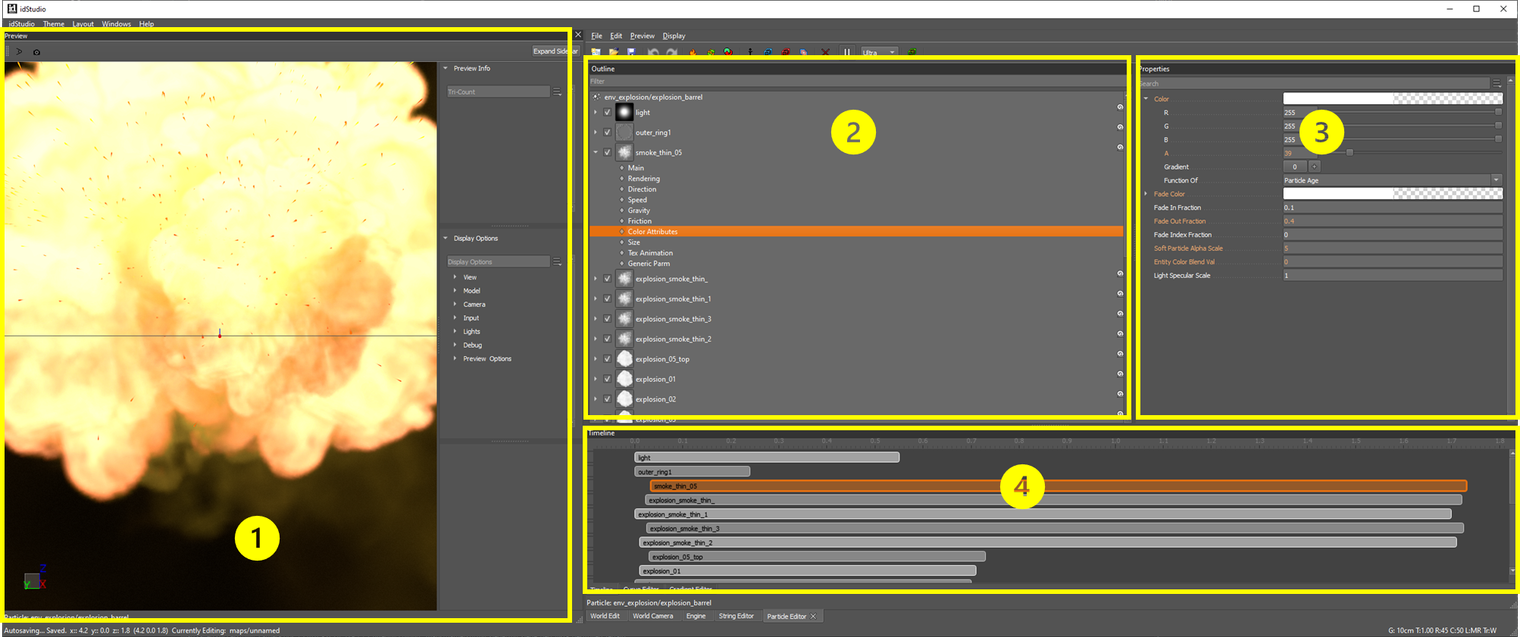Viewport: 1520px width, 637px height.
Task: Switch to the World Edit tab
Action: tap(605, 616)
